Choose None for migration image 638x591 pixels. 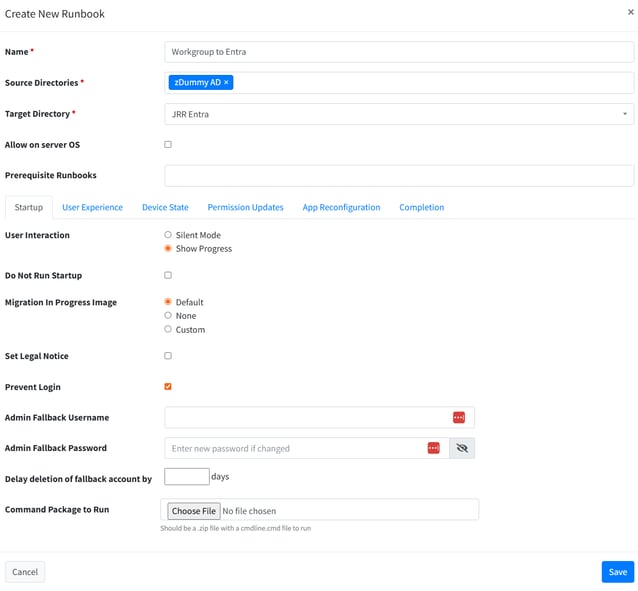(x=168, y=315)
